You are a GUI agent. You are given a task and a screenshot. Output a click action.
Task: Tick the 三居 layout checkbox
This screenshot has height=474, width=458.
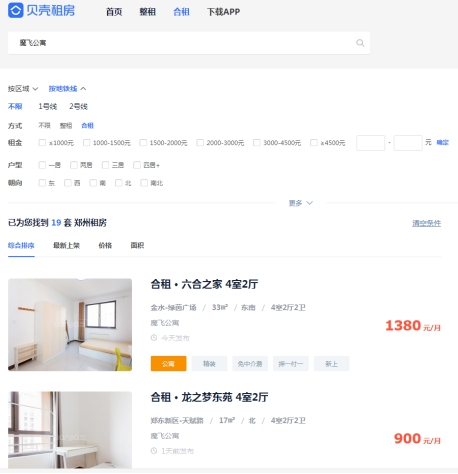[105, 165]
